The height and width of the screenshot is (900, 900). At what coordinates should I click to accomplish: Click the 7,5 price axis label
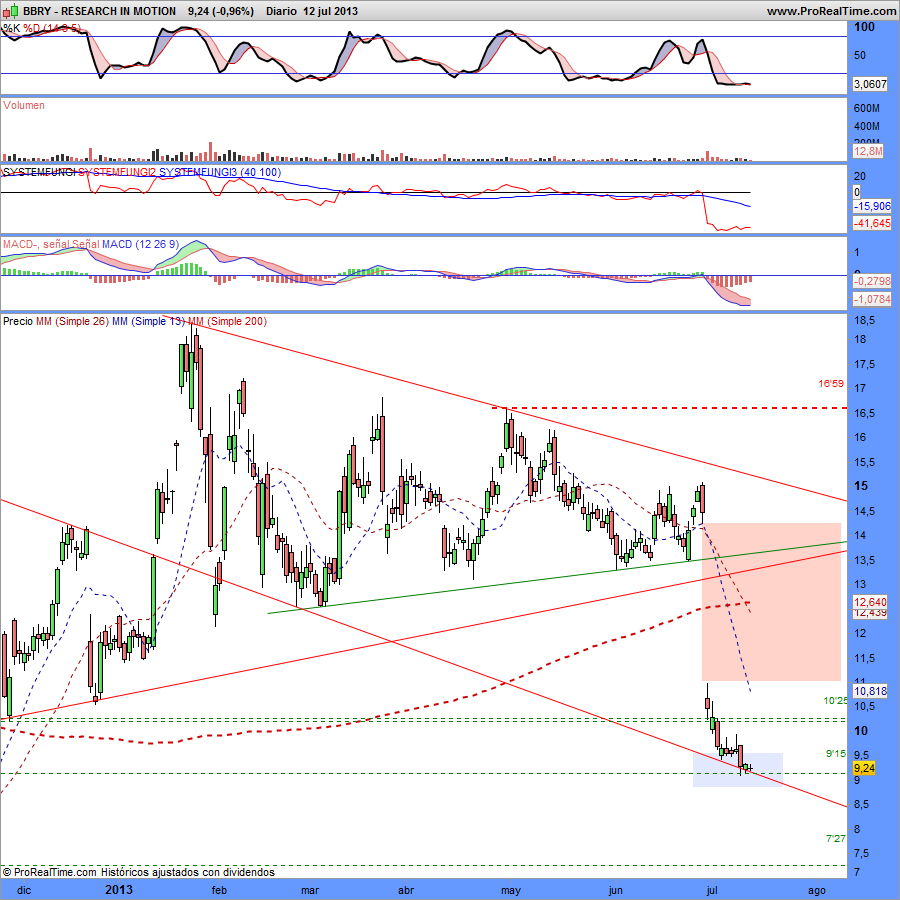click(x=862, y=854)
